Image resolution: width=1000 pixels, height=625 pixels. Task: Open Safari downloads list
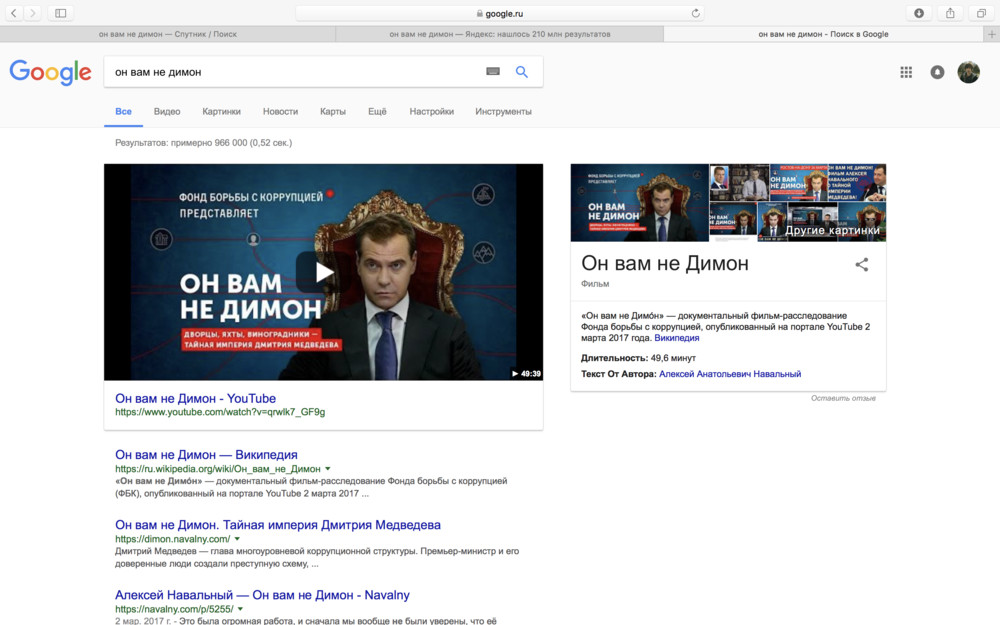[x=919, y=13]
